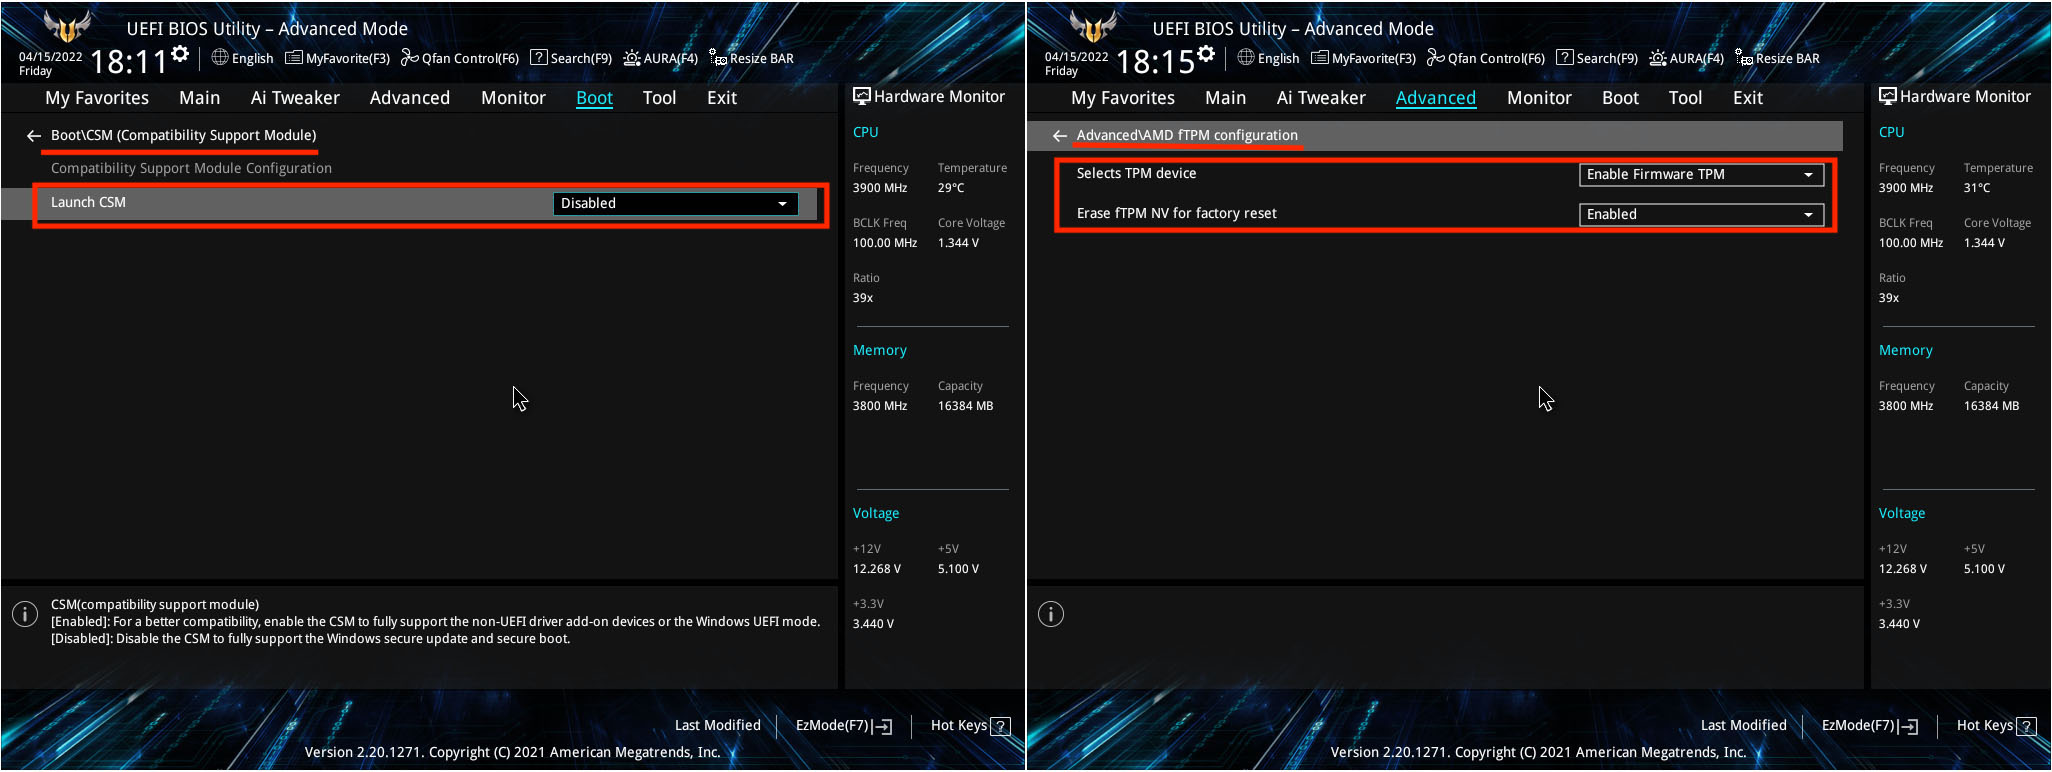Click the English language label in left BIOS
This screenshot has height=772, width=2052.
coord(253,59)
